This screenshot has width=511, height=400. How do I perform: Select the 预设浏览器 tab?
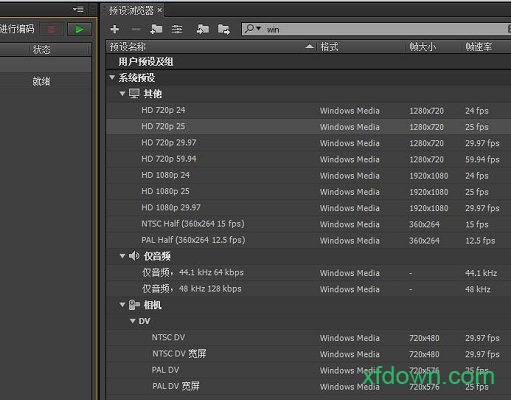[x=131, y=11]
